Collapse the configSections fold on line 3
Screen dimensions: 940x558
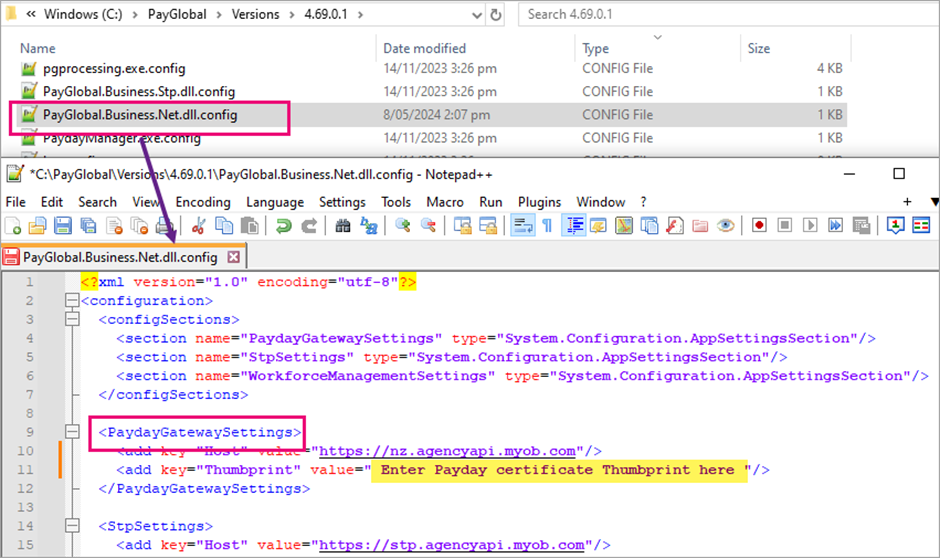pos(70,320)
